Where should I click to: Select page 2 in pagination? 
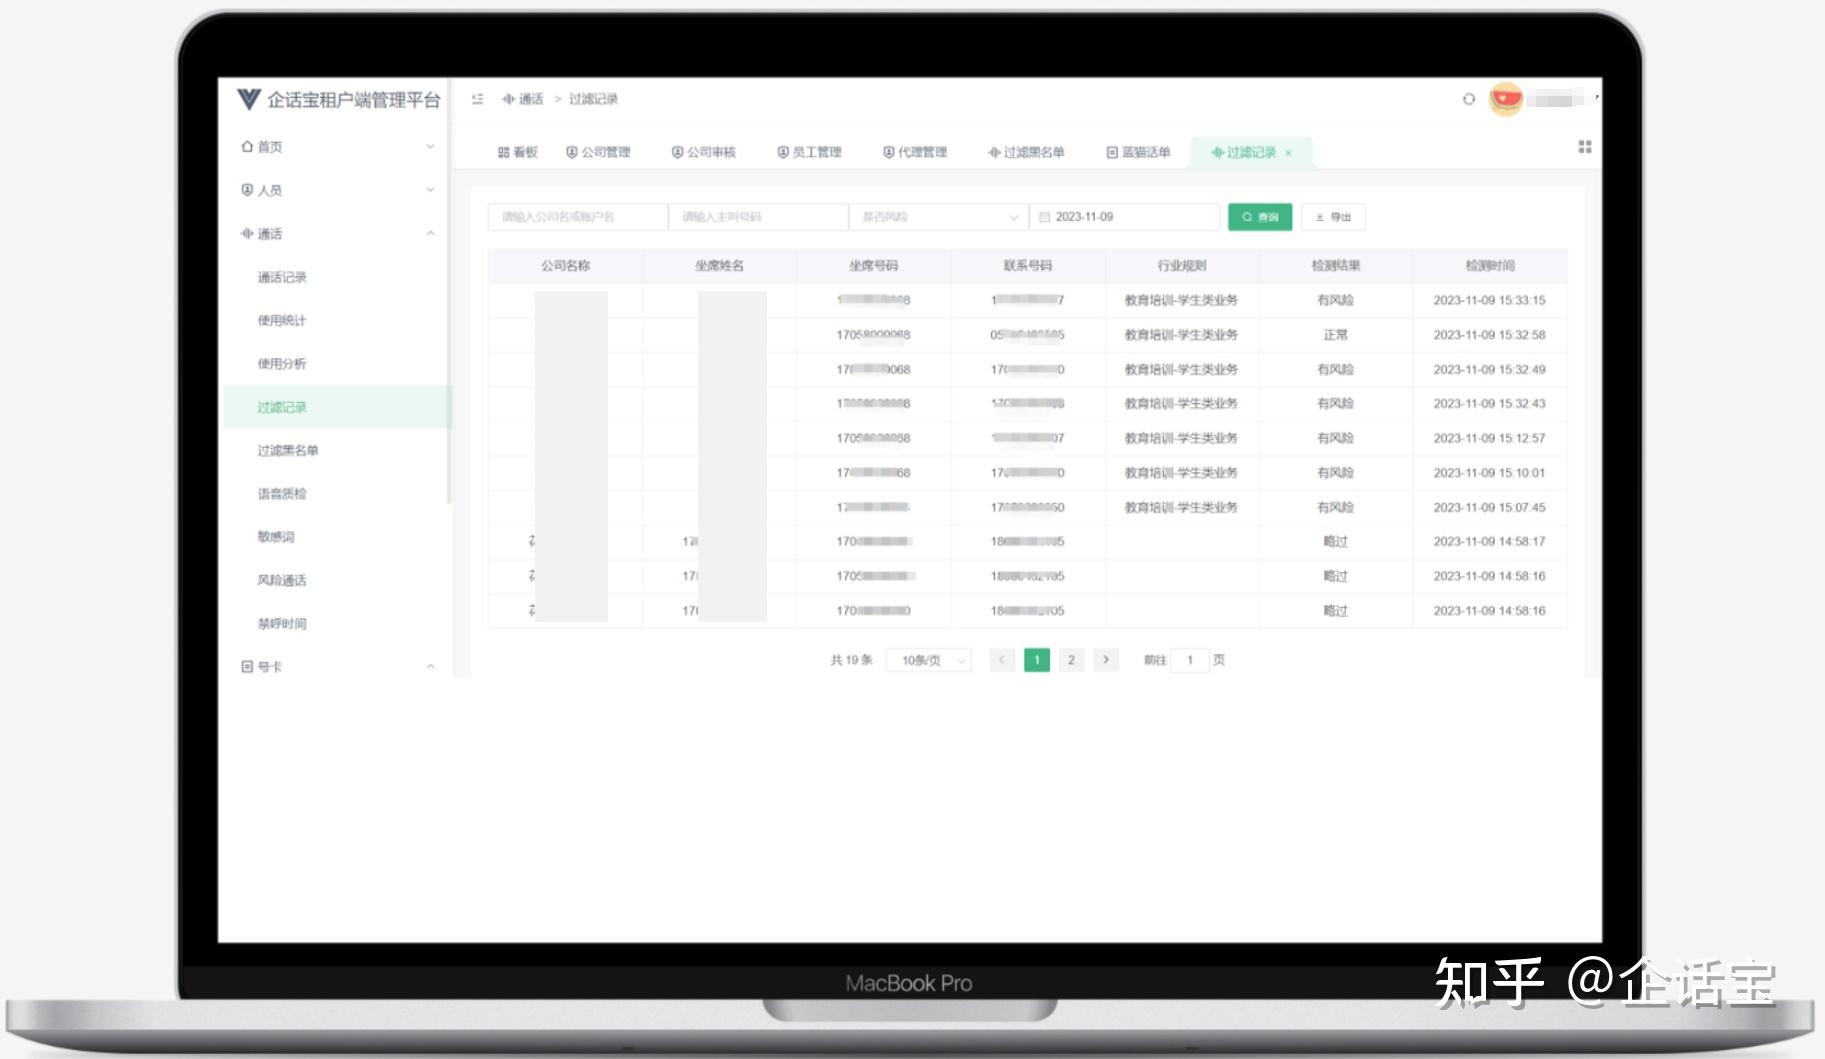pyautogui.click(x=1071, y=660)
